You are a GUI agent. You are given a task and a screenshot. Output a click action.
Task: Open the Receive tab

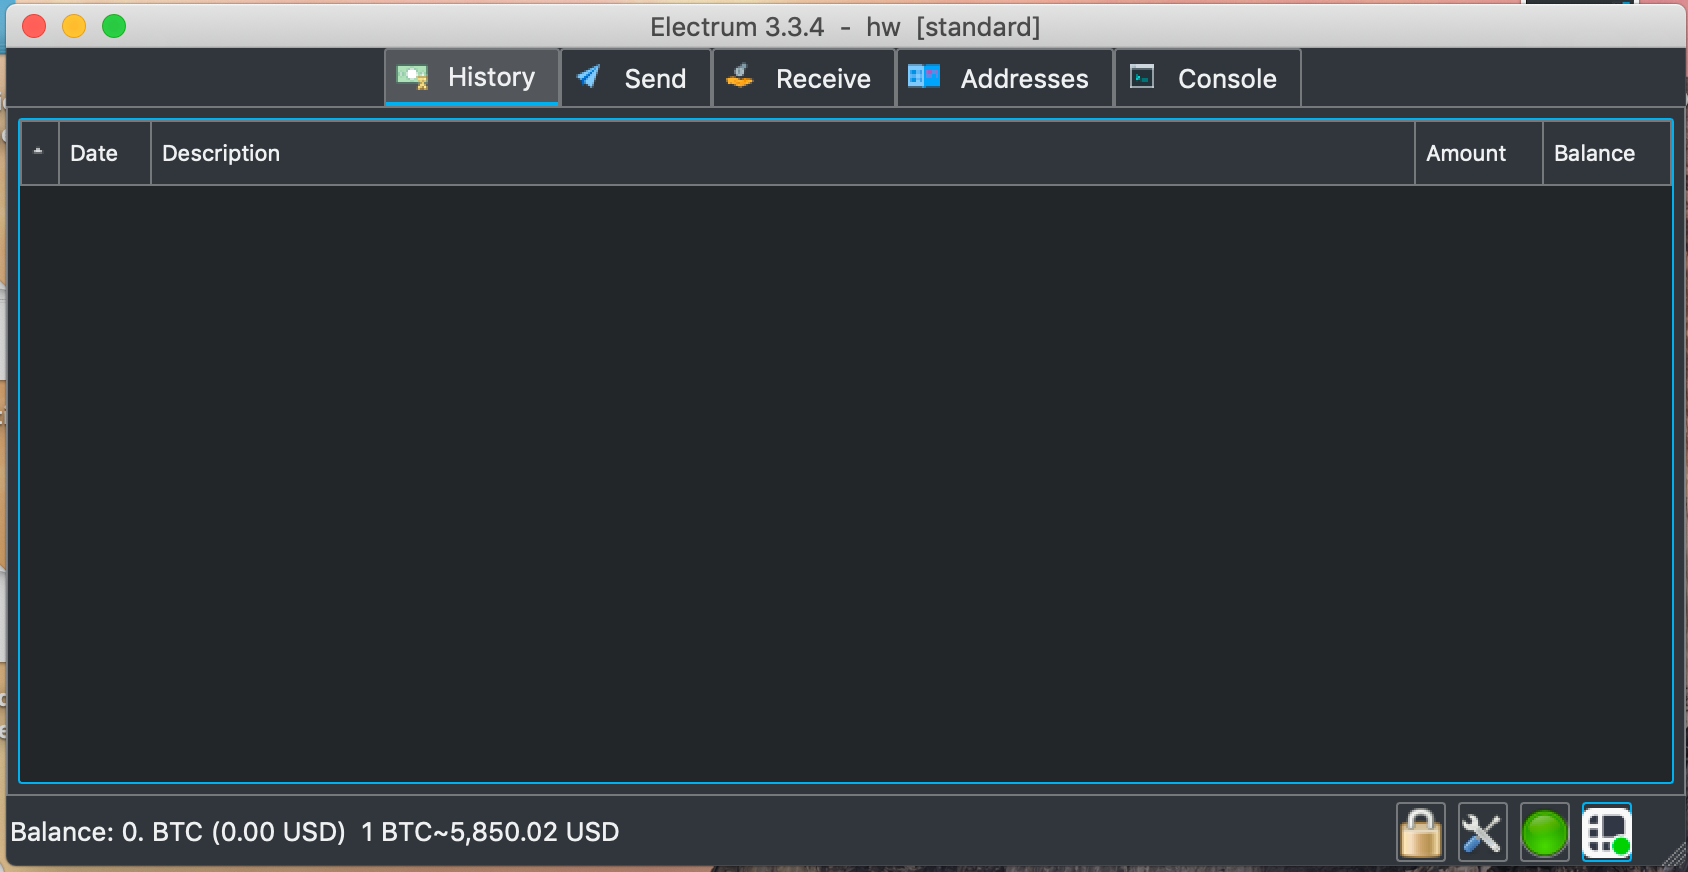point(803,78)
